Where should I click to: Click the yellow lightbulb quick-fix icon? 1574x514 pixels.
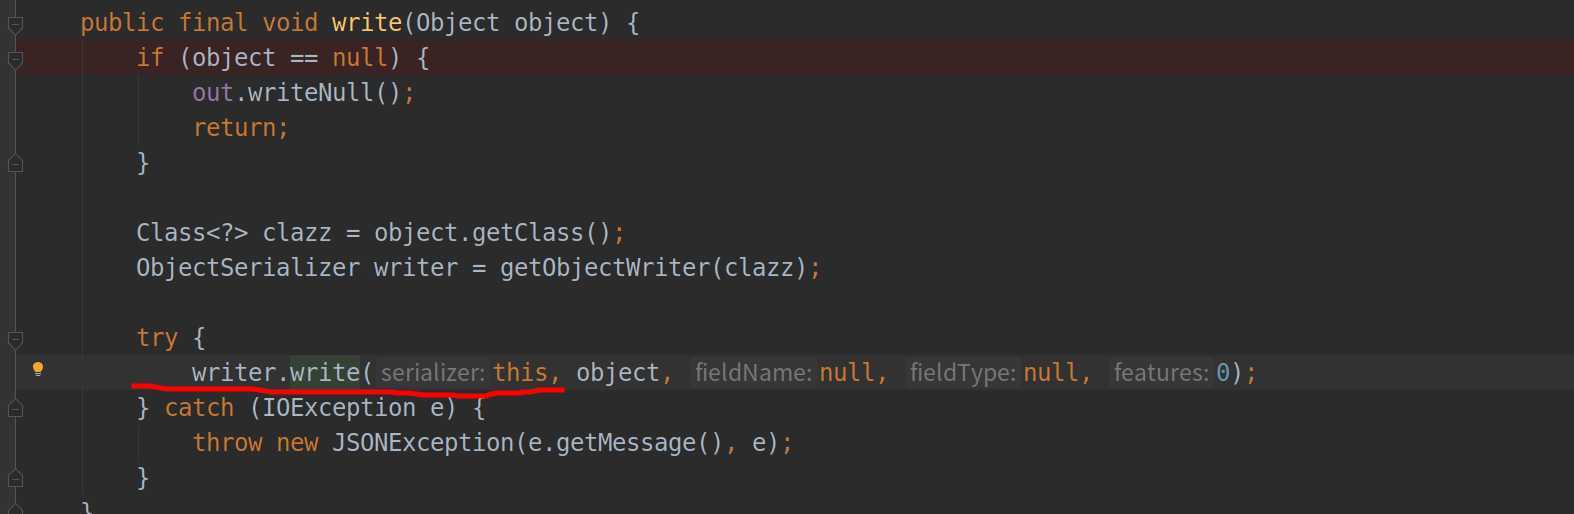pos(38,369)
